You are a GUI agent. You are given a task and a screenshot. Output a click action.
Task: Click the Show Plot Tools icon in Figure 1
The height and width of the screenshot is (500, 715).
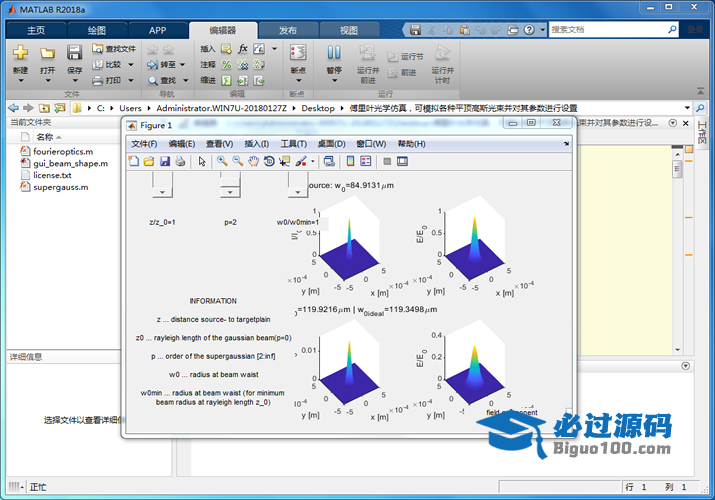pos(402,161)
